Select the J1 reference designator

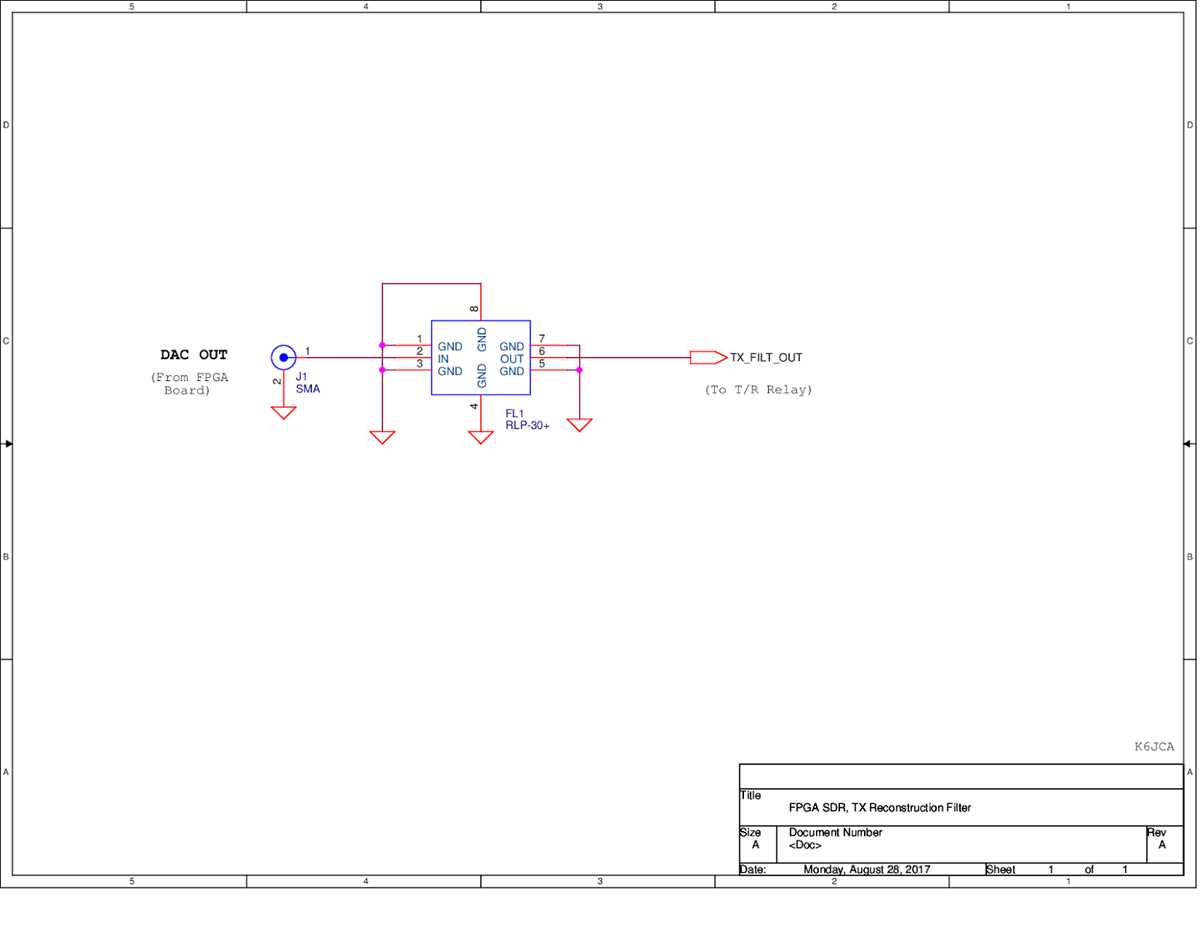(302, 376)
